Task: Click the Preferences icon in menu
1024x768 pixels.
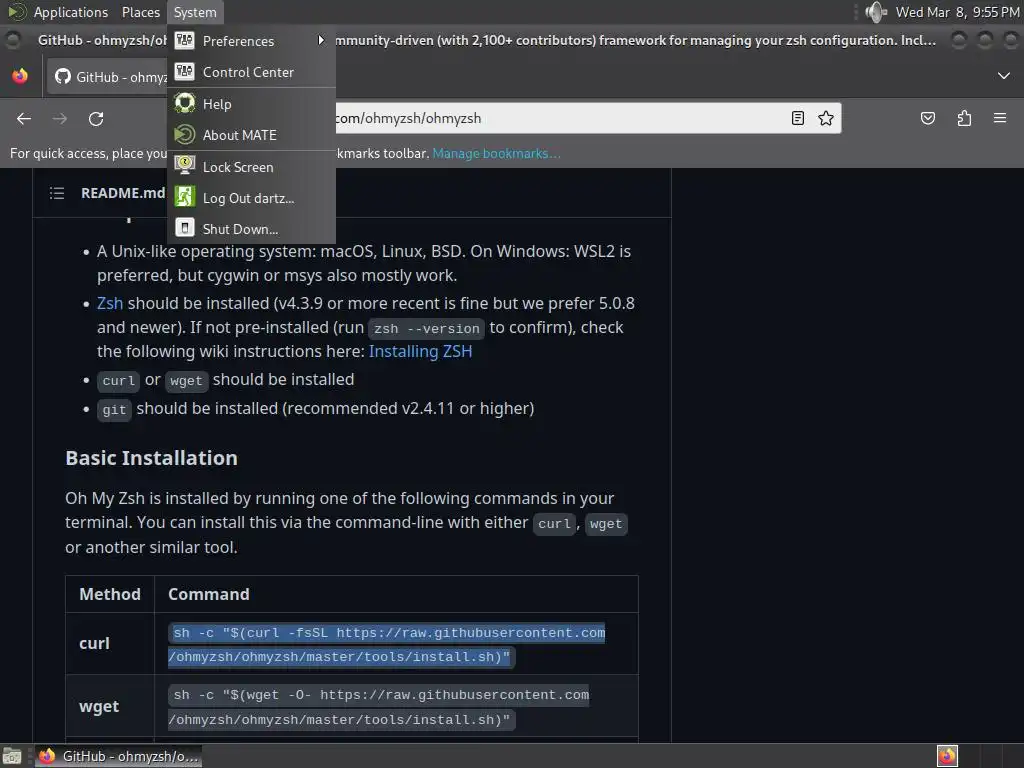Action: 185,40
